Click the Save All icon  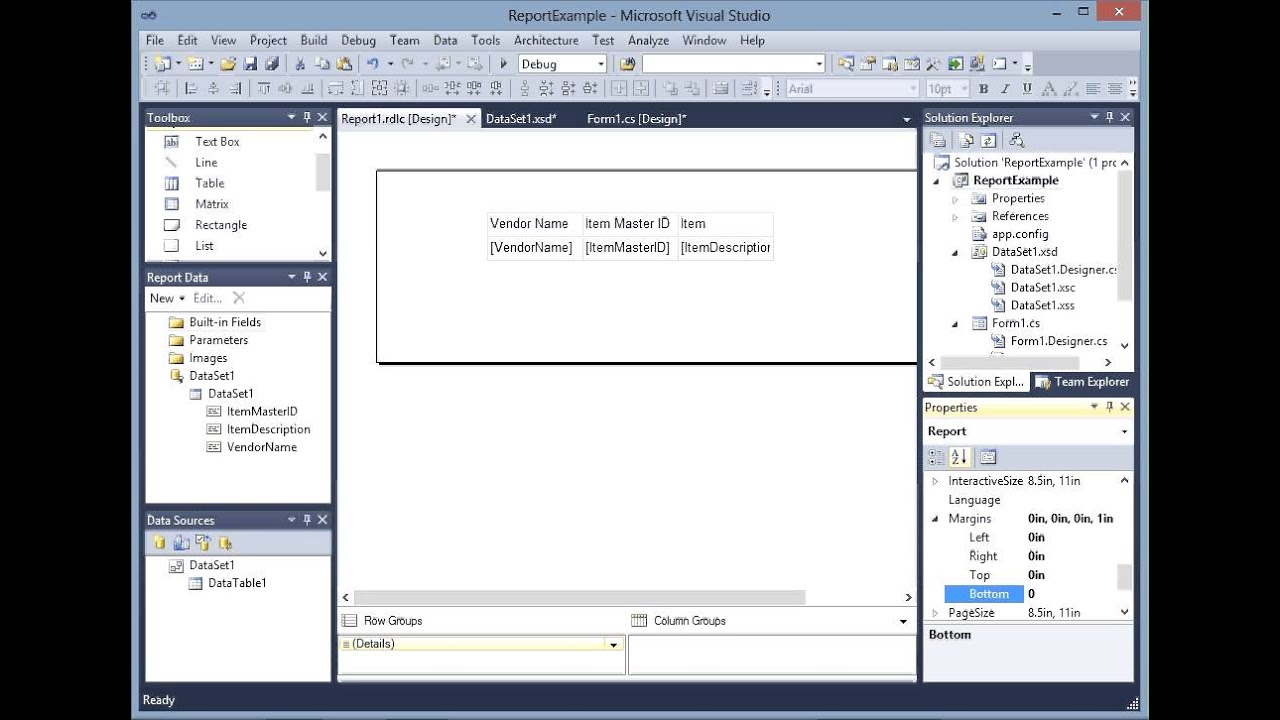(x=271, y=64)
